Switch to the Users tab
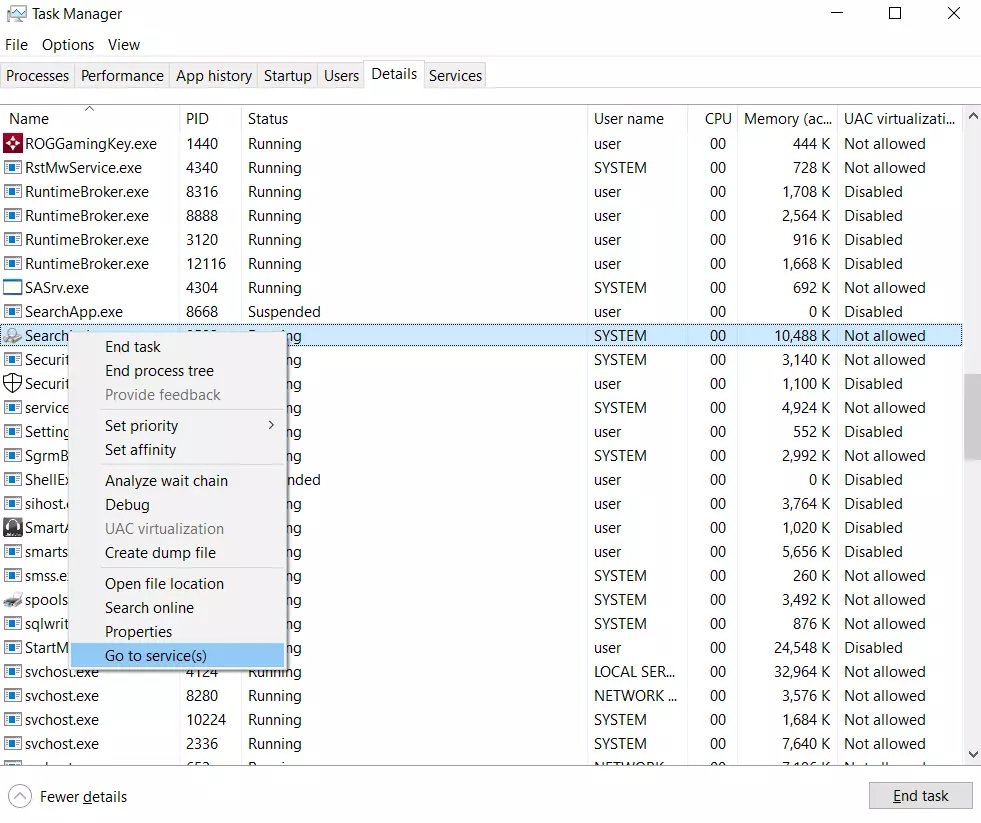 (341, 76)
